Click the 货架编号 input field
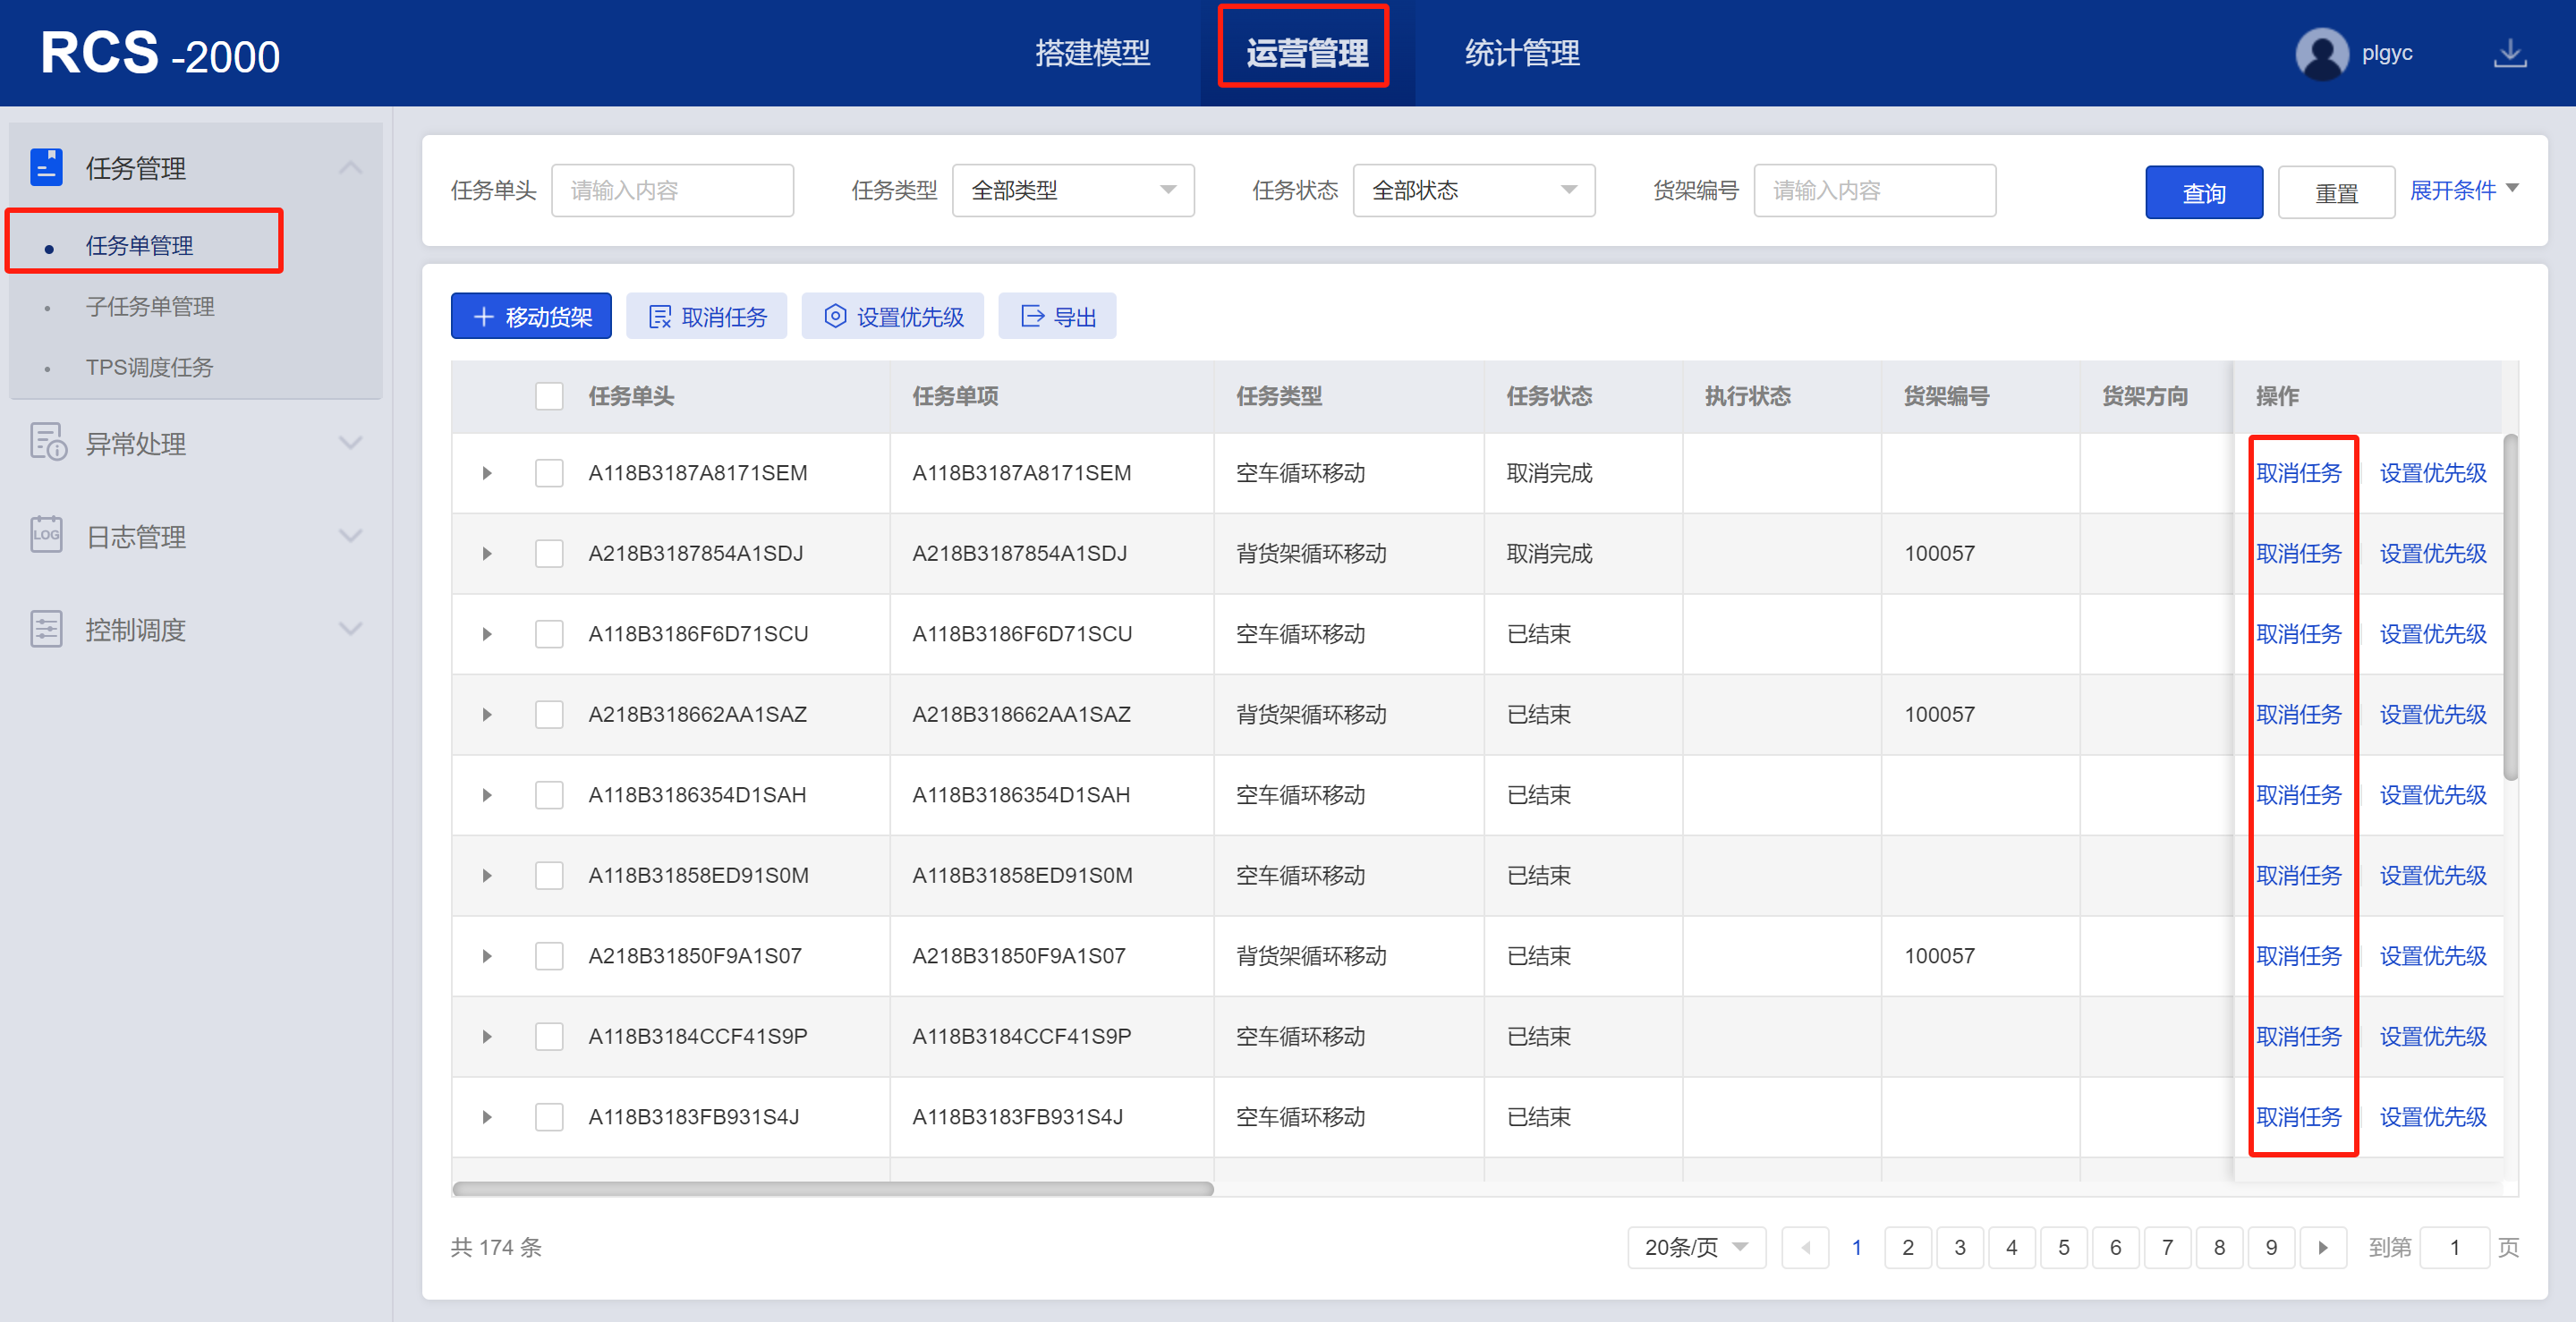 (1874, 190)
